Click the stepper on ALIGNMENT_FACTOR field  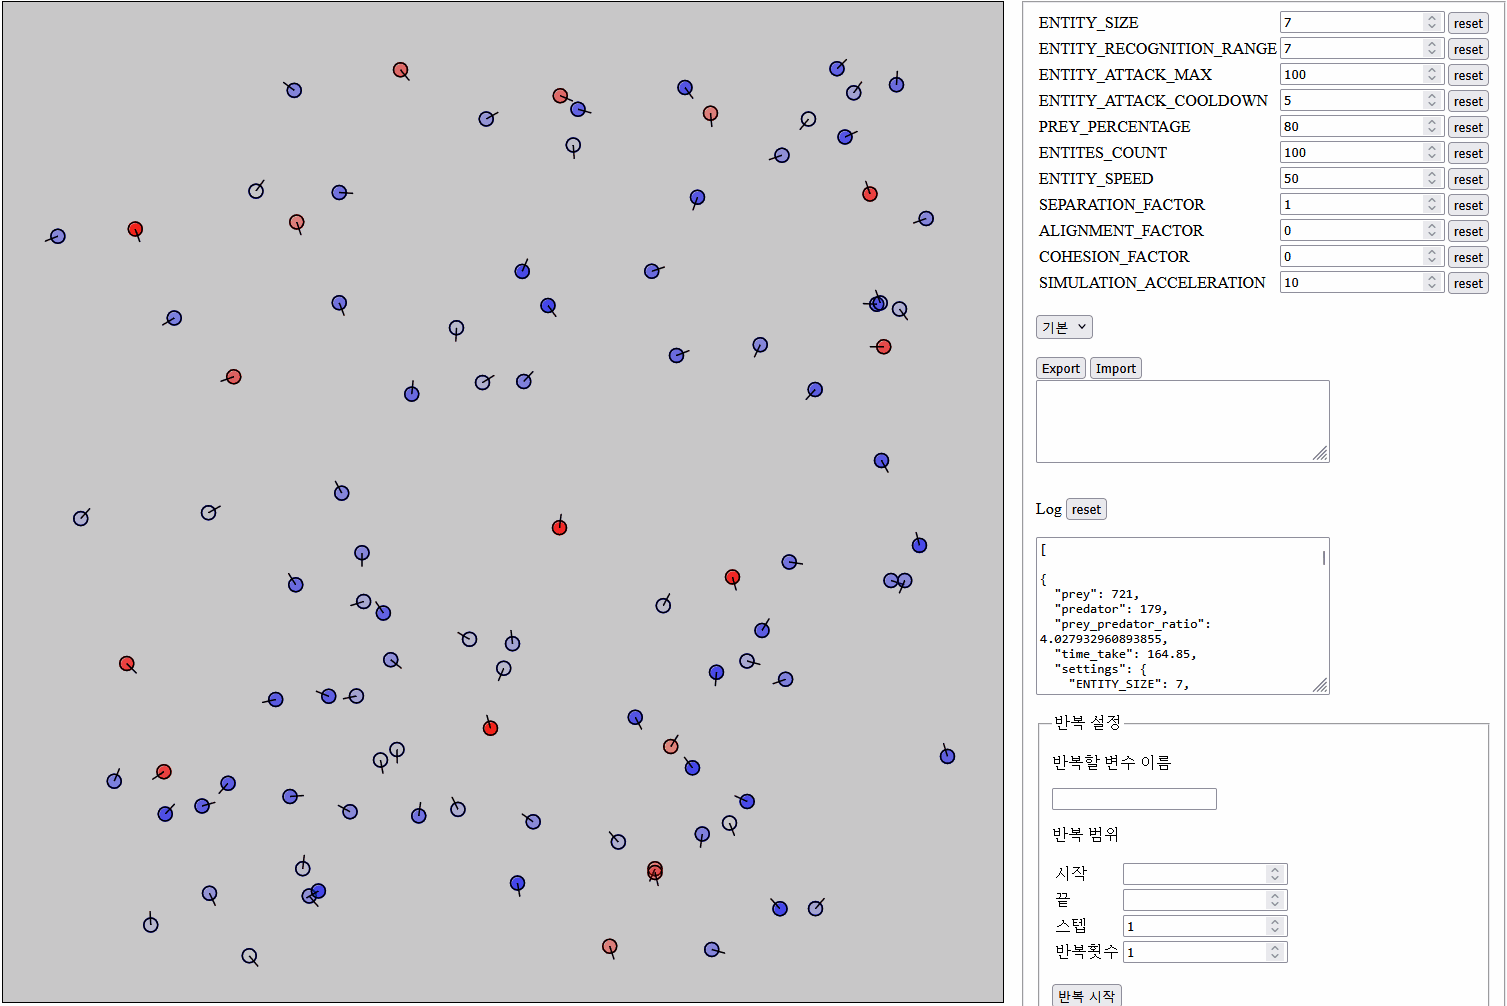pos(1432,231)
